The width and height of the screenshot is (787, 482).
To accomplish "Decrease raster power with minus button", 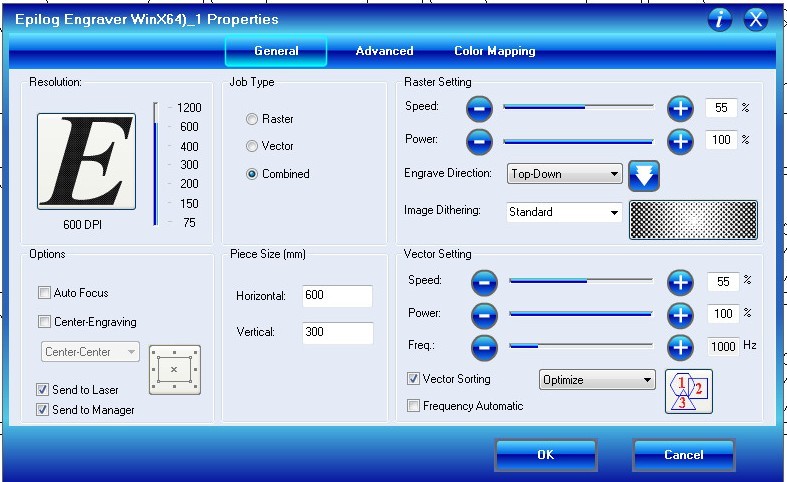I will (x=479, y=142).
